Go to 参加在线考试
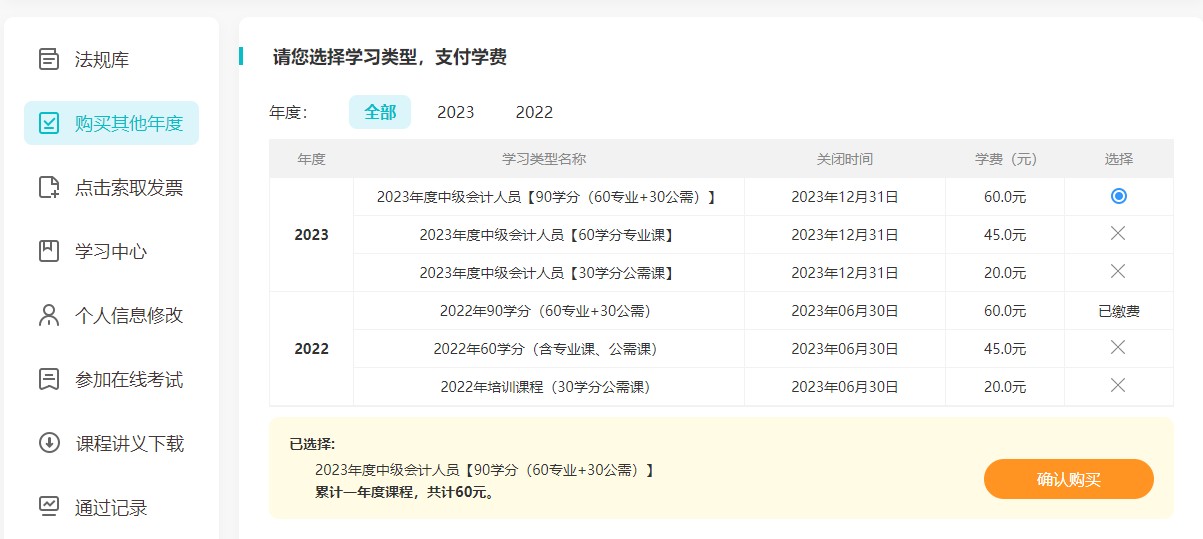 click(x=129, y=379)
